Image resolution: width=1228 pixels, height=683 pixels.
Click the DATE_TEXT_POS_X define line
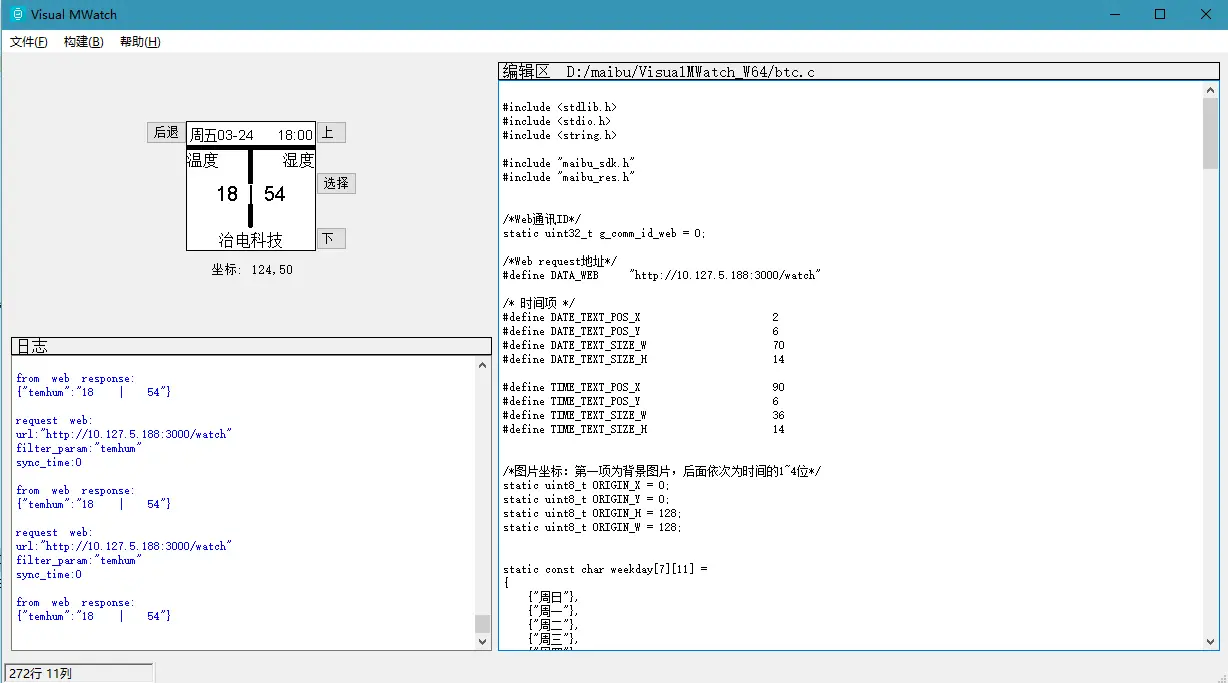[641, 317]
